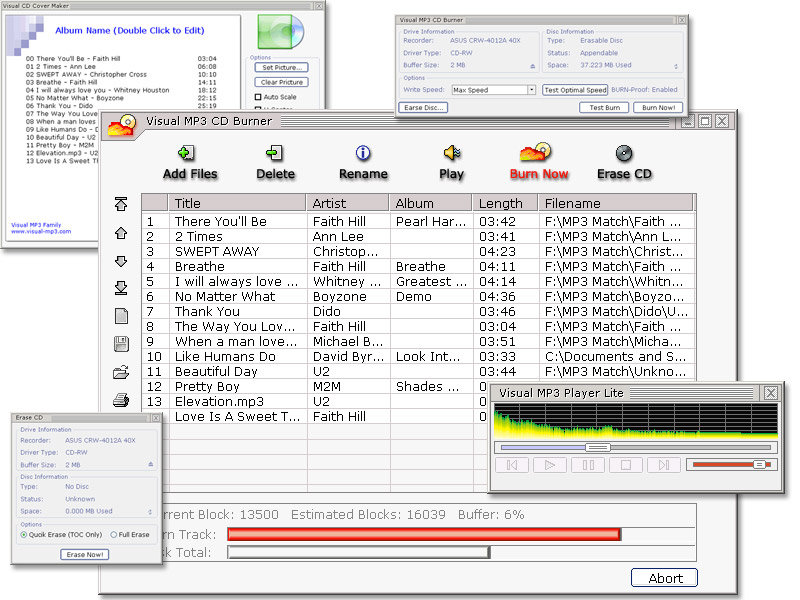Open a track list with folder icon

point(121,372)
